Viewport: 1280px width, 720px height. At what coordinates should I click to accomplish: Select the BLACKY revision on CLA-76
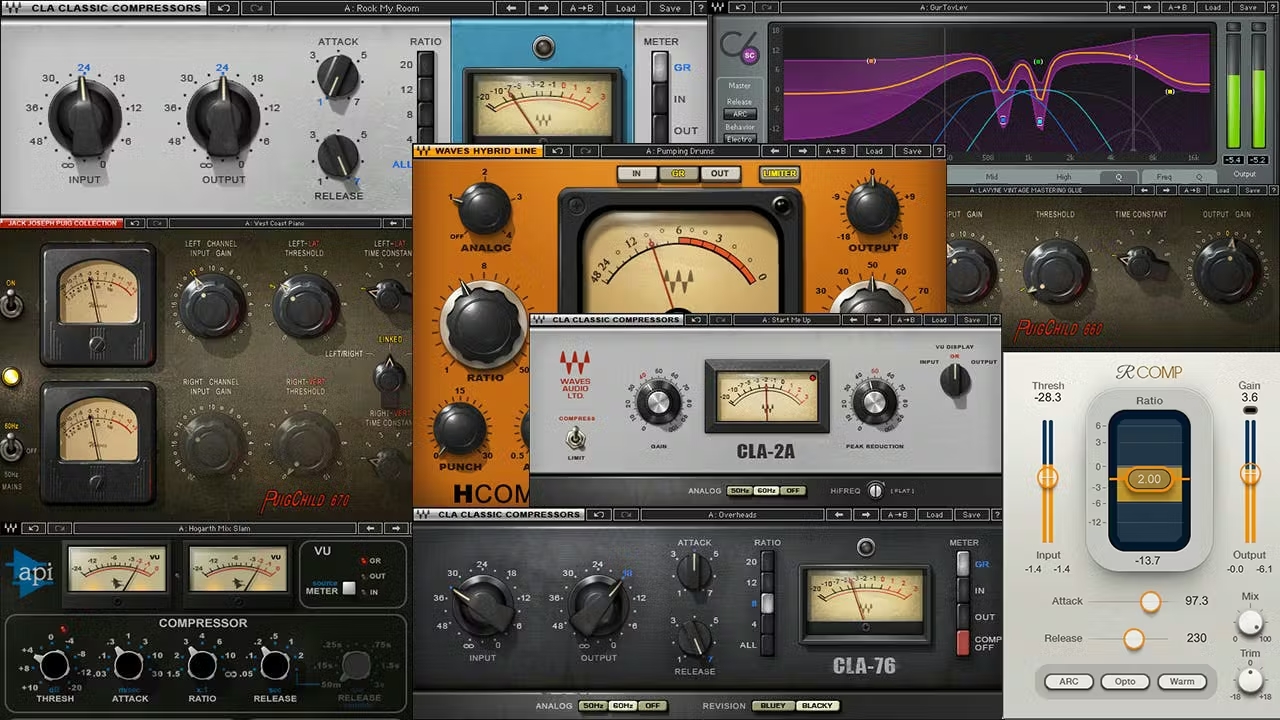(818, 705)
